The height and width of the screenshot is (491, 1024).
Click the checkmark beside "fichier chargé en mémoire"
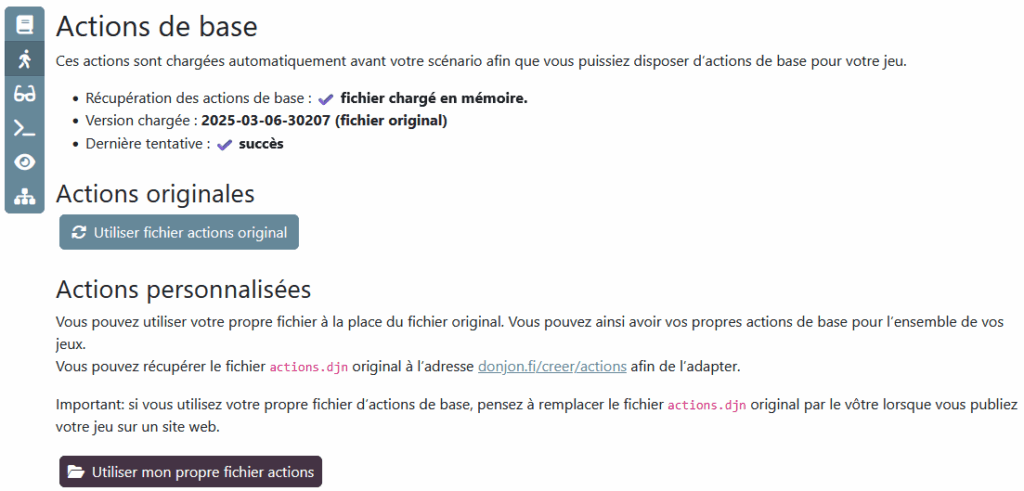click(325, 99)
